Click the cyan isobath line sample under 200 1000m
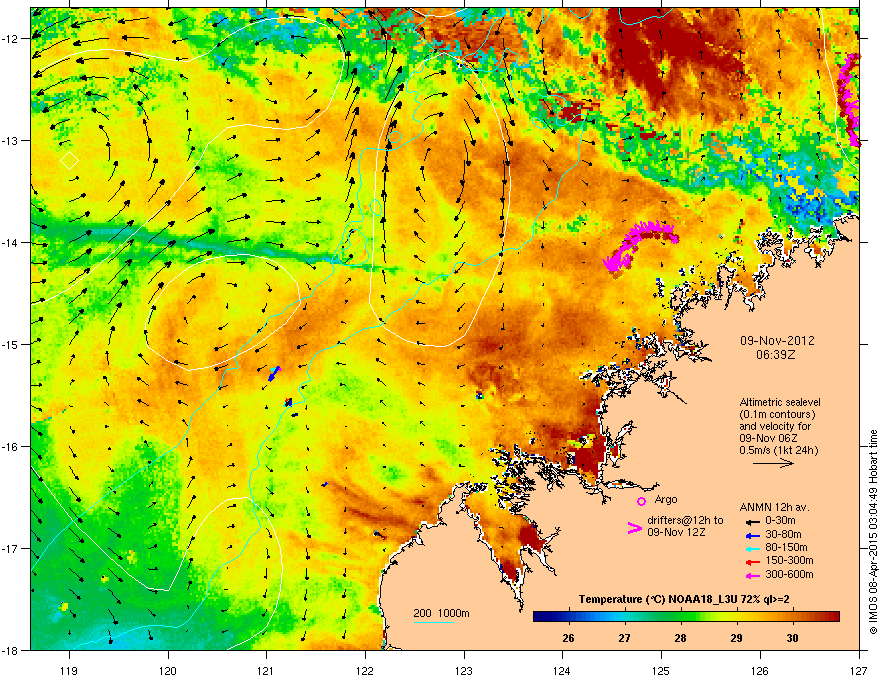 click(434, 622)
